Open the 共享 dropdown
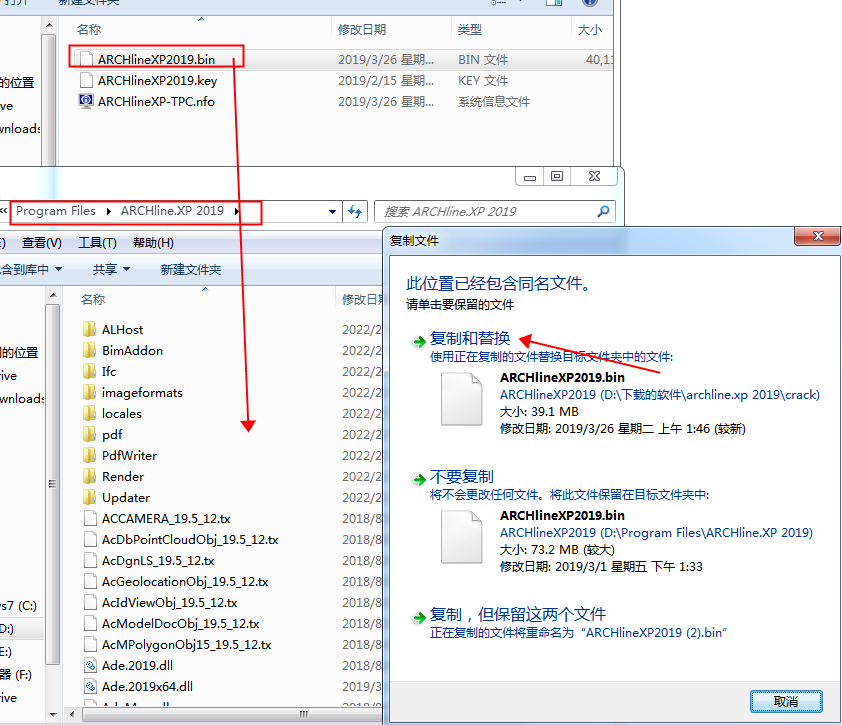The height and width of the screenshot is (725, 842). [111, 269]
